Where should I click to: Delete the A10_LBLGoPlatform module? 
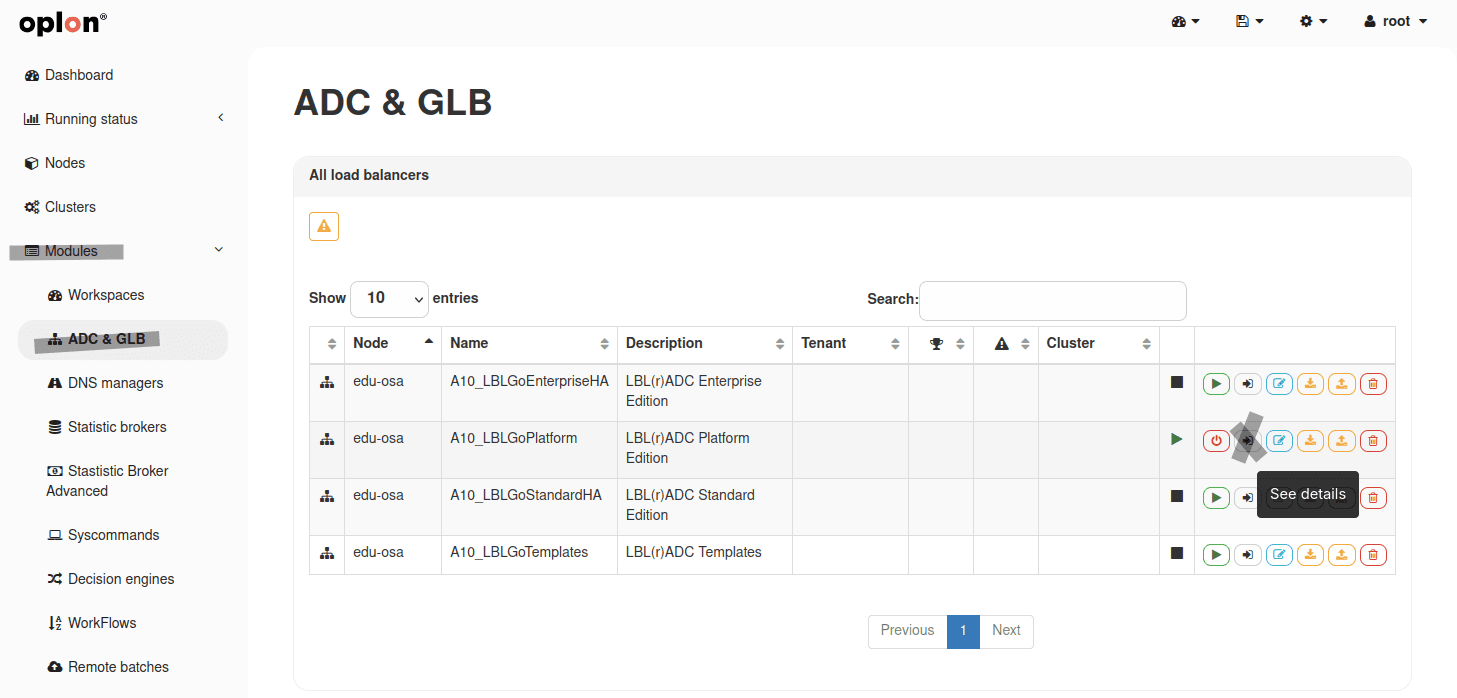click(1373, 440)
